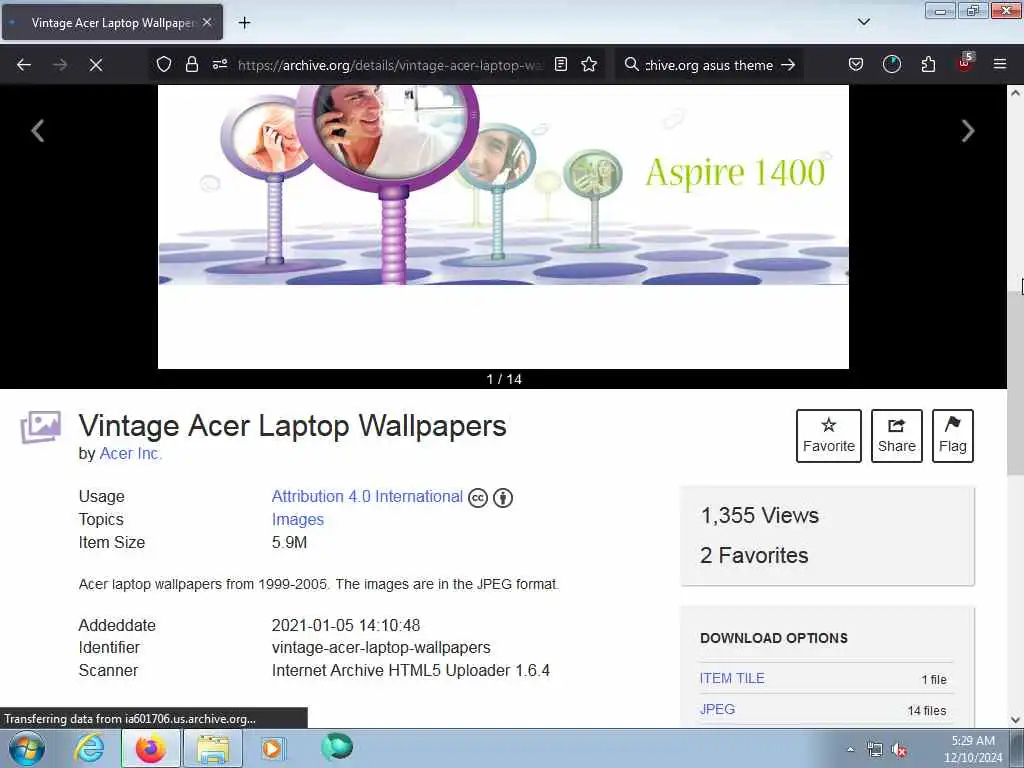Click the 1,355 Views text
This screenshot has width=1024, height=768.
tap(760, 515)
